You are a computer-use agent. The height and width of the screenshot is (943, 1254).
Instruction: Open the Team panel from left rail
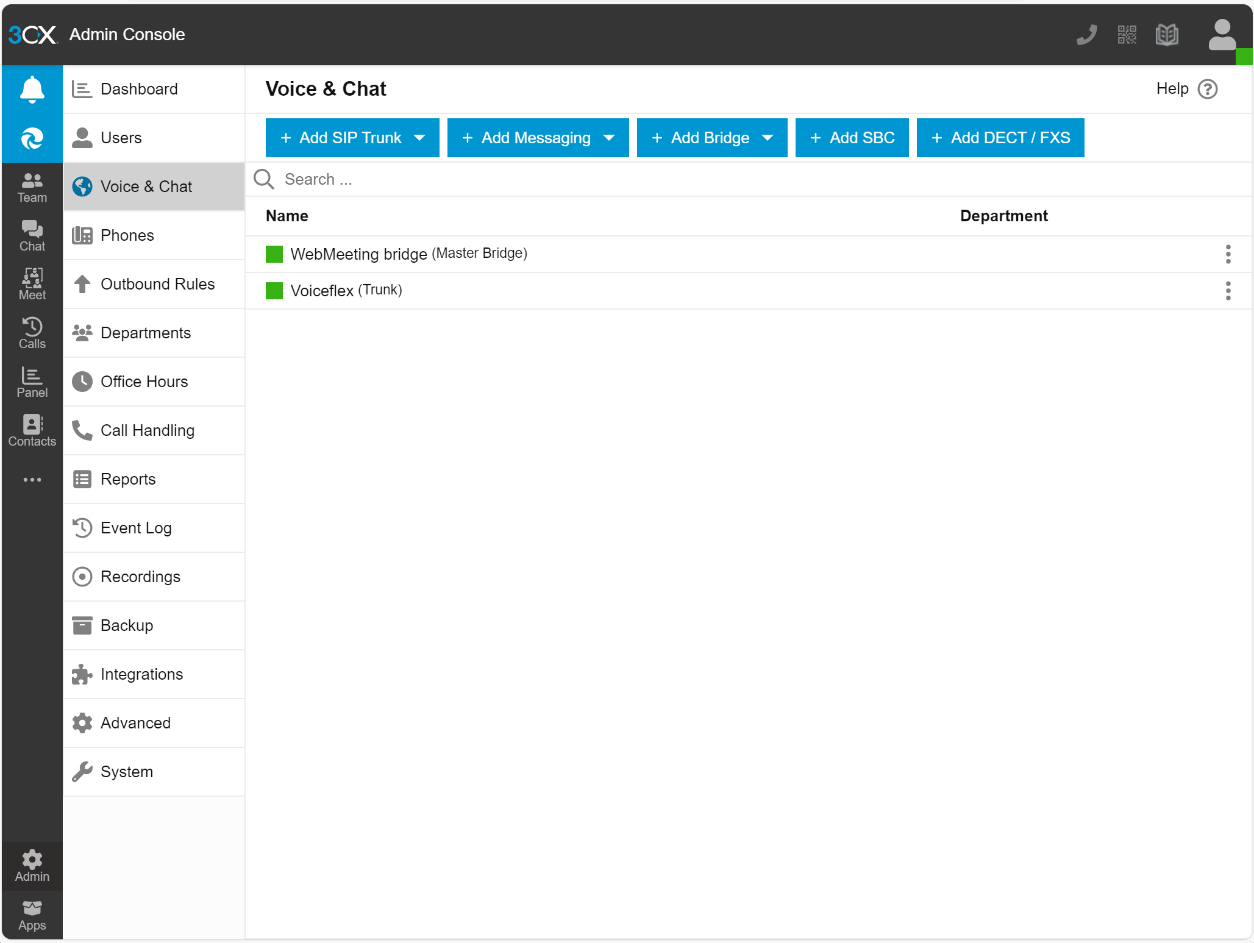click(31, 186)
